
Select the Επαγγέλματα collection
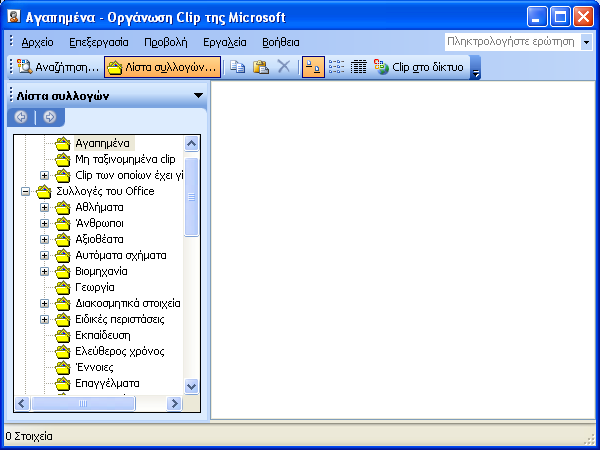107,384
